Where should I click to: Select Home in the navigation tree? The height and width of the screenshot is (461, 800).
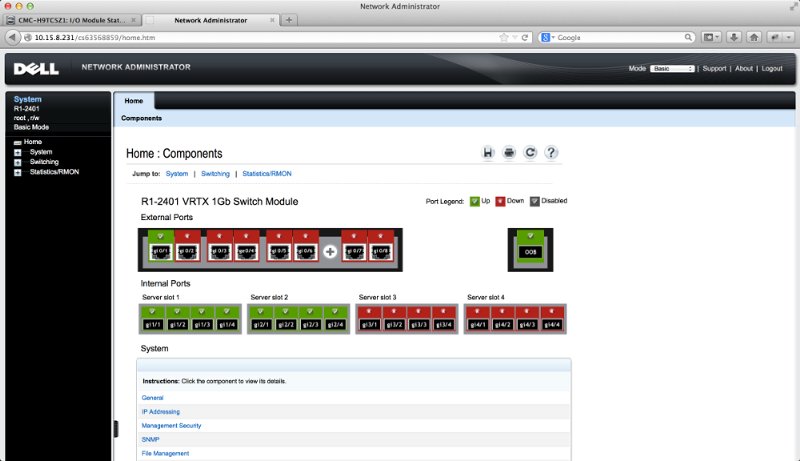(33, 142)
